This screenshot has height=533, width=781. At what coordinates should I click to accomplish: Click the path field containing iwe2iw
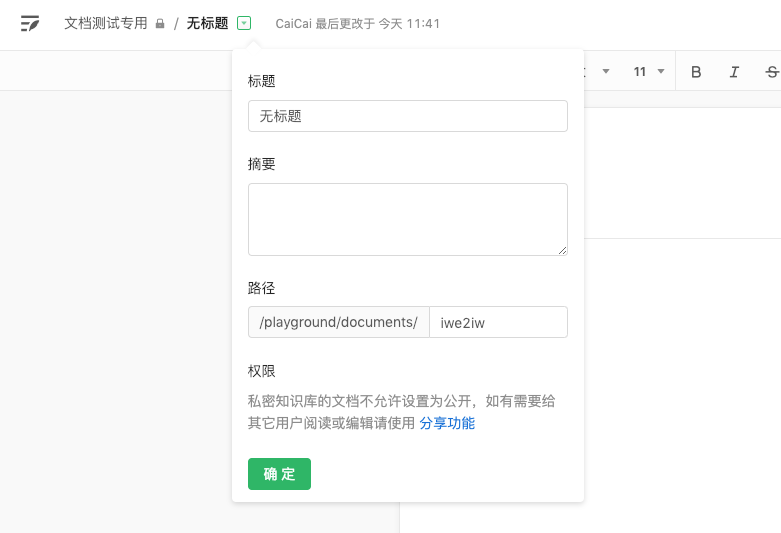pos(498,322)
